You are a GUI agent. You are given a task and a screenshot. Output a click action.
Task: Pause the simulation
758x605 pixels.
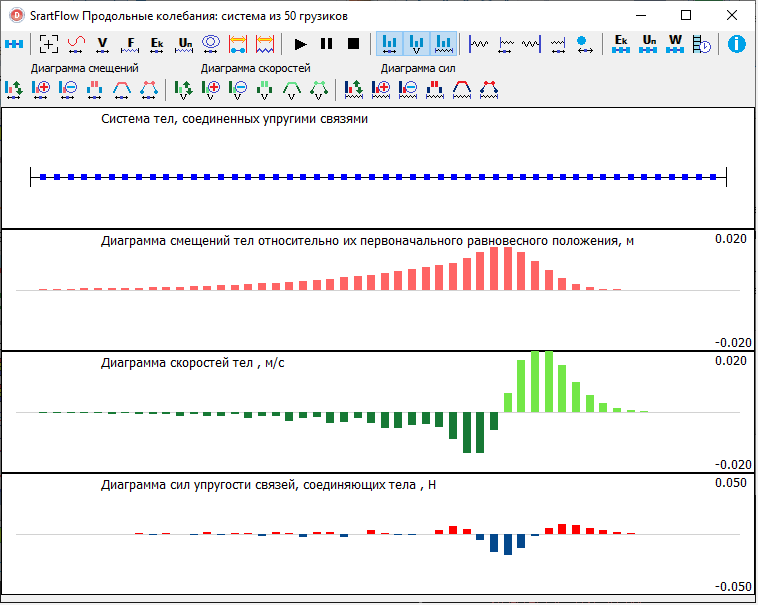327,44
